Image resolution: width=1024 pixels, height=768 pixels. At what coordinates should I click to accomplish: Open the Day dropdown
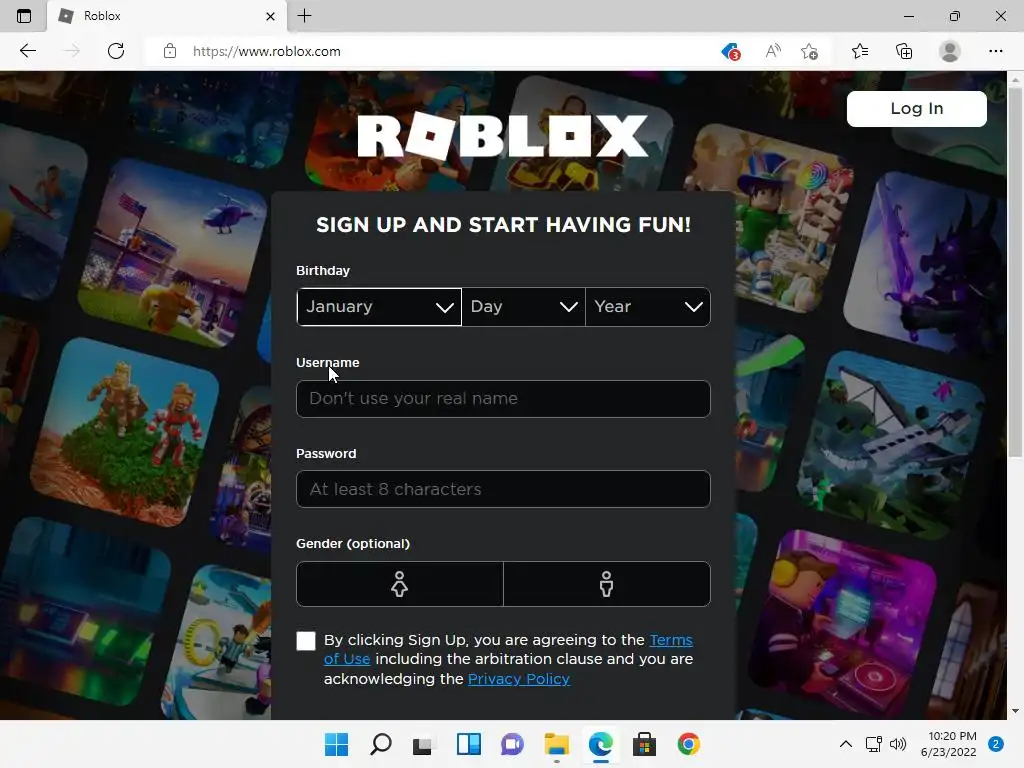pos(523,306)
